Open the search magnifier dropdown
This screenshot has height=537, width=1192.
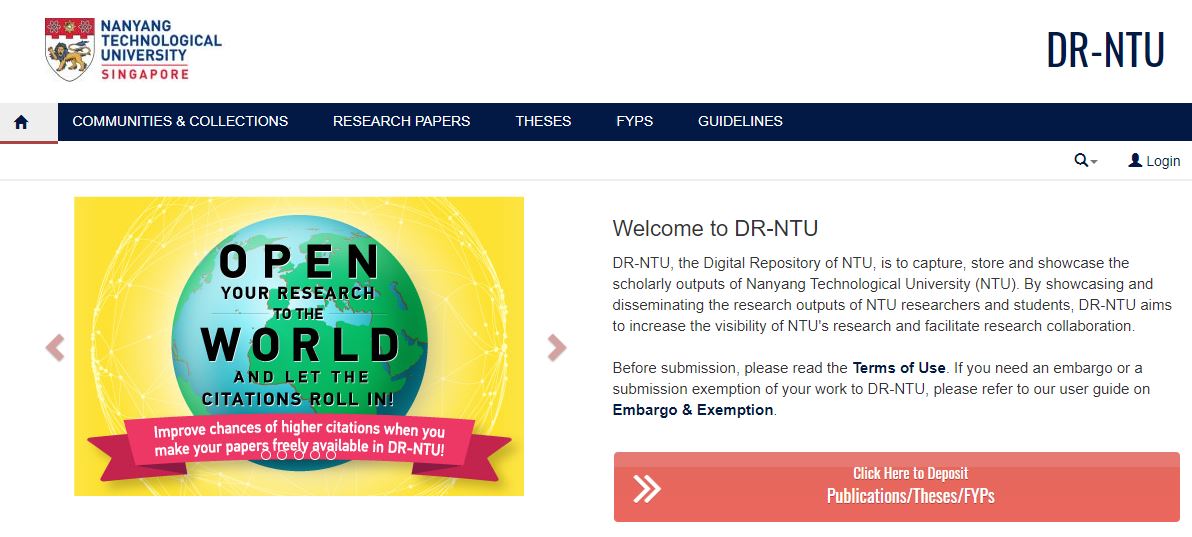(1086, 160)
